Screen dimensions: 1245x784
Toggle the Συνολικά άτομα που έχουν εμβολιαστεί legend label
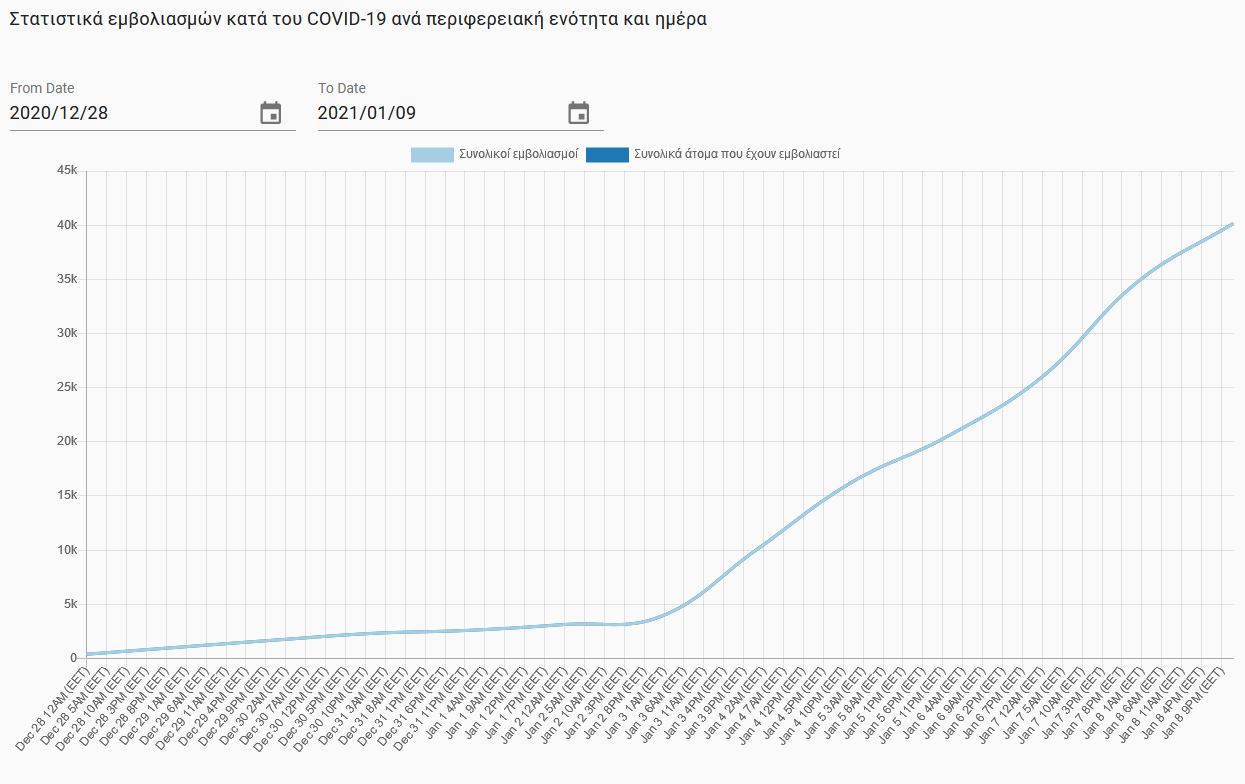point(737,155)
